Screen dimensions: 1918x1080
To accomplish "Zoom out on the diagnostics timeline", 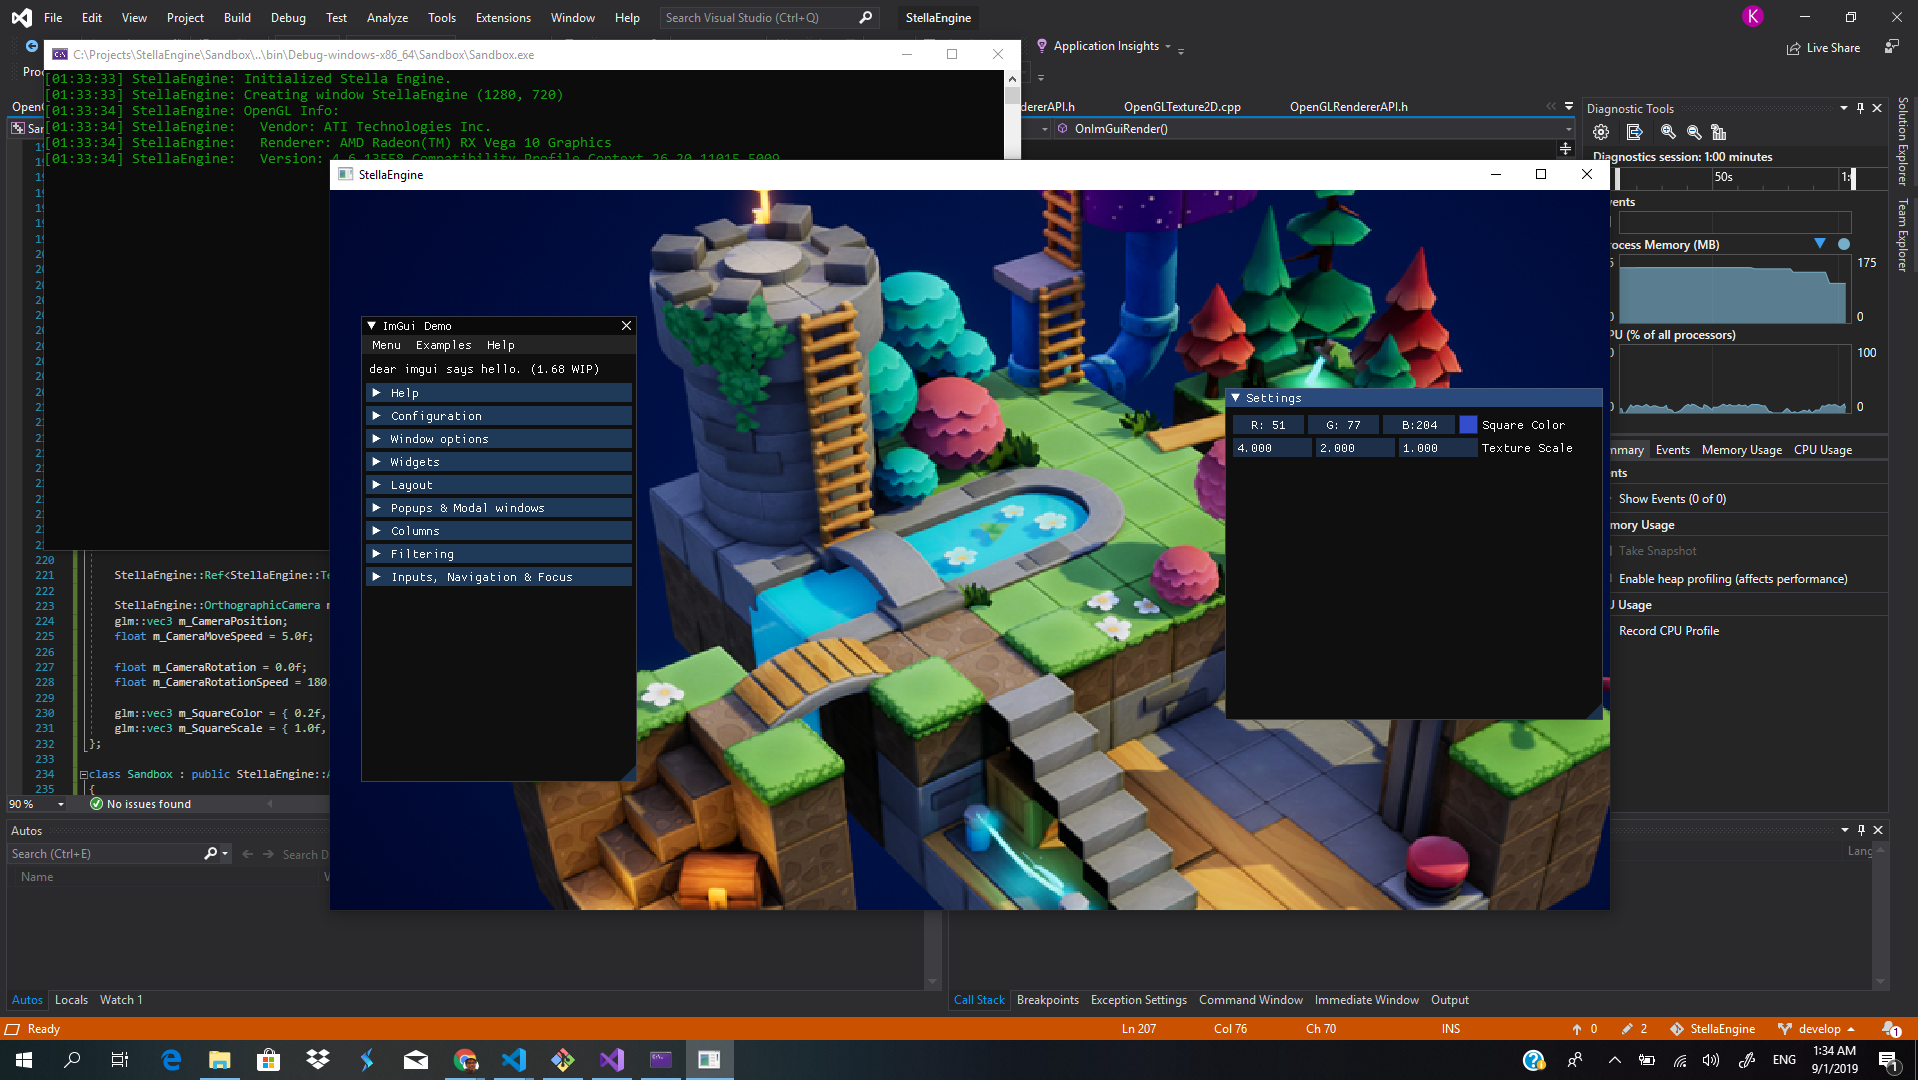I will click(1694, 132).
